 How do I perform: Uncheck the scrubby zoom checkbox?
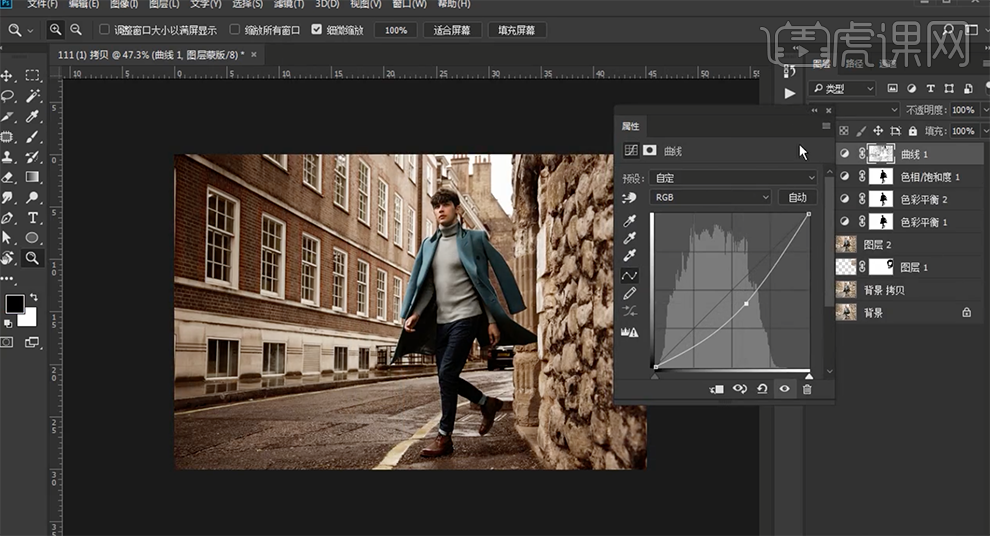[317, 30]
